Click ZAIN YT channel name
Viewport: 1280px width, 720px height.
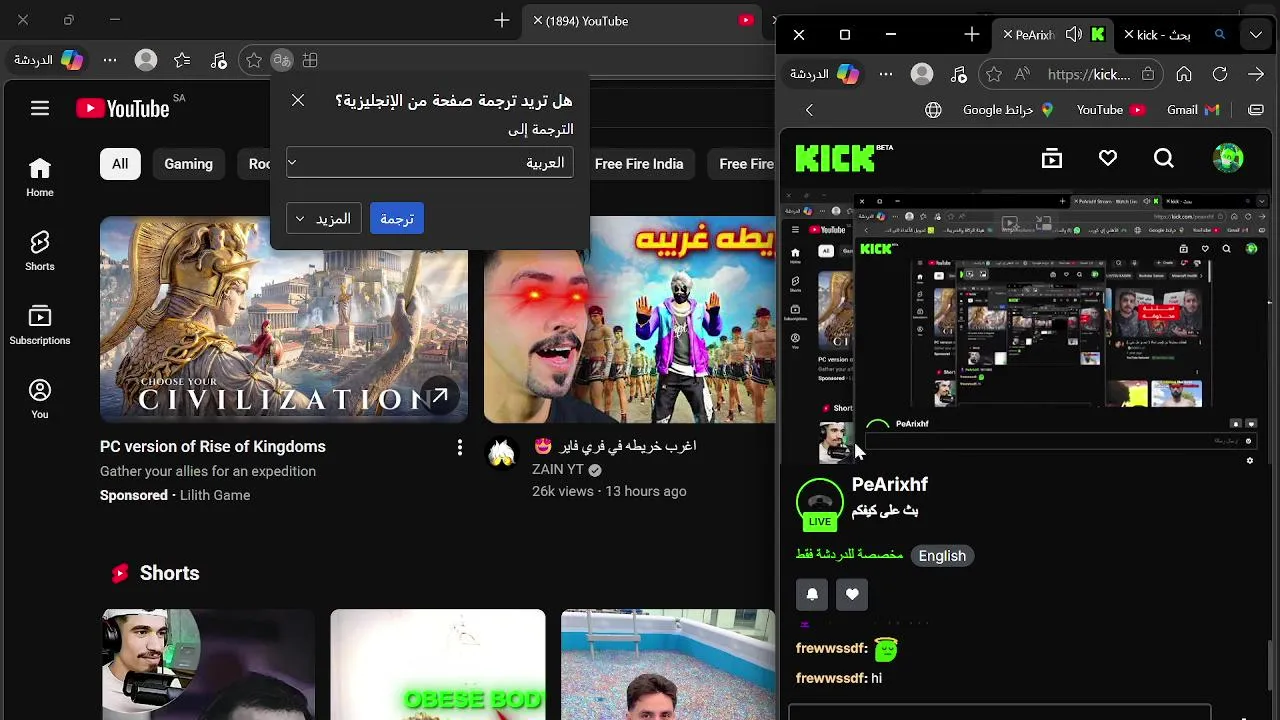click(558, 469)
